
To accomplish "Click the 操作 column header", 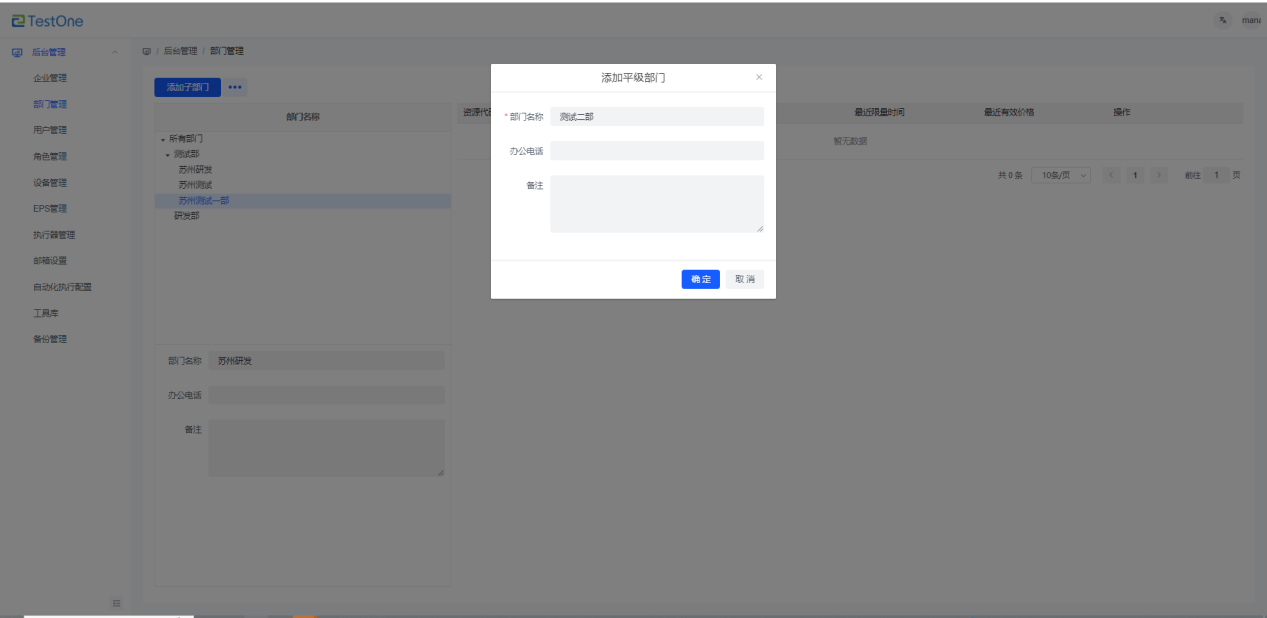I will point(1122,112).
